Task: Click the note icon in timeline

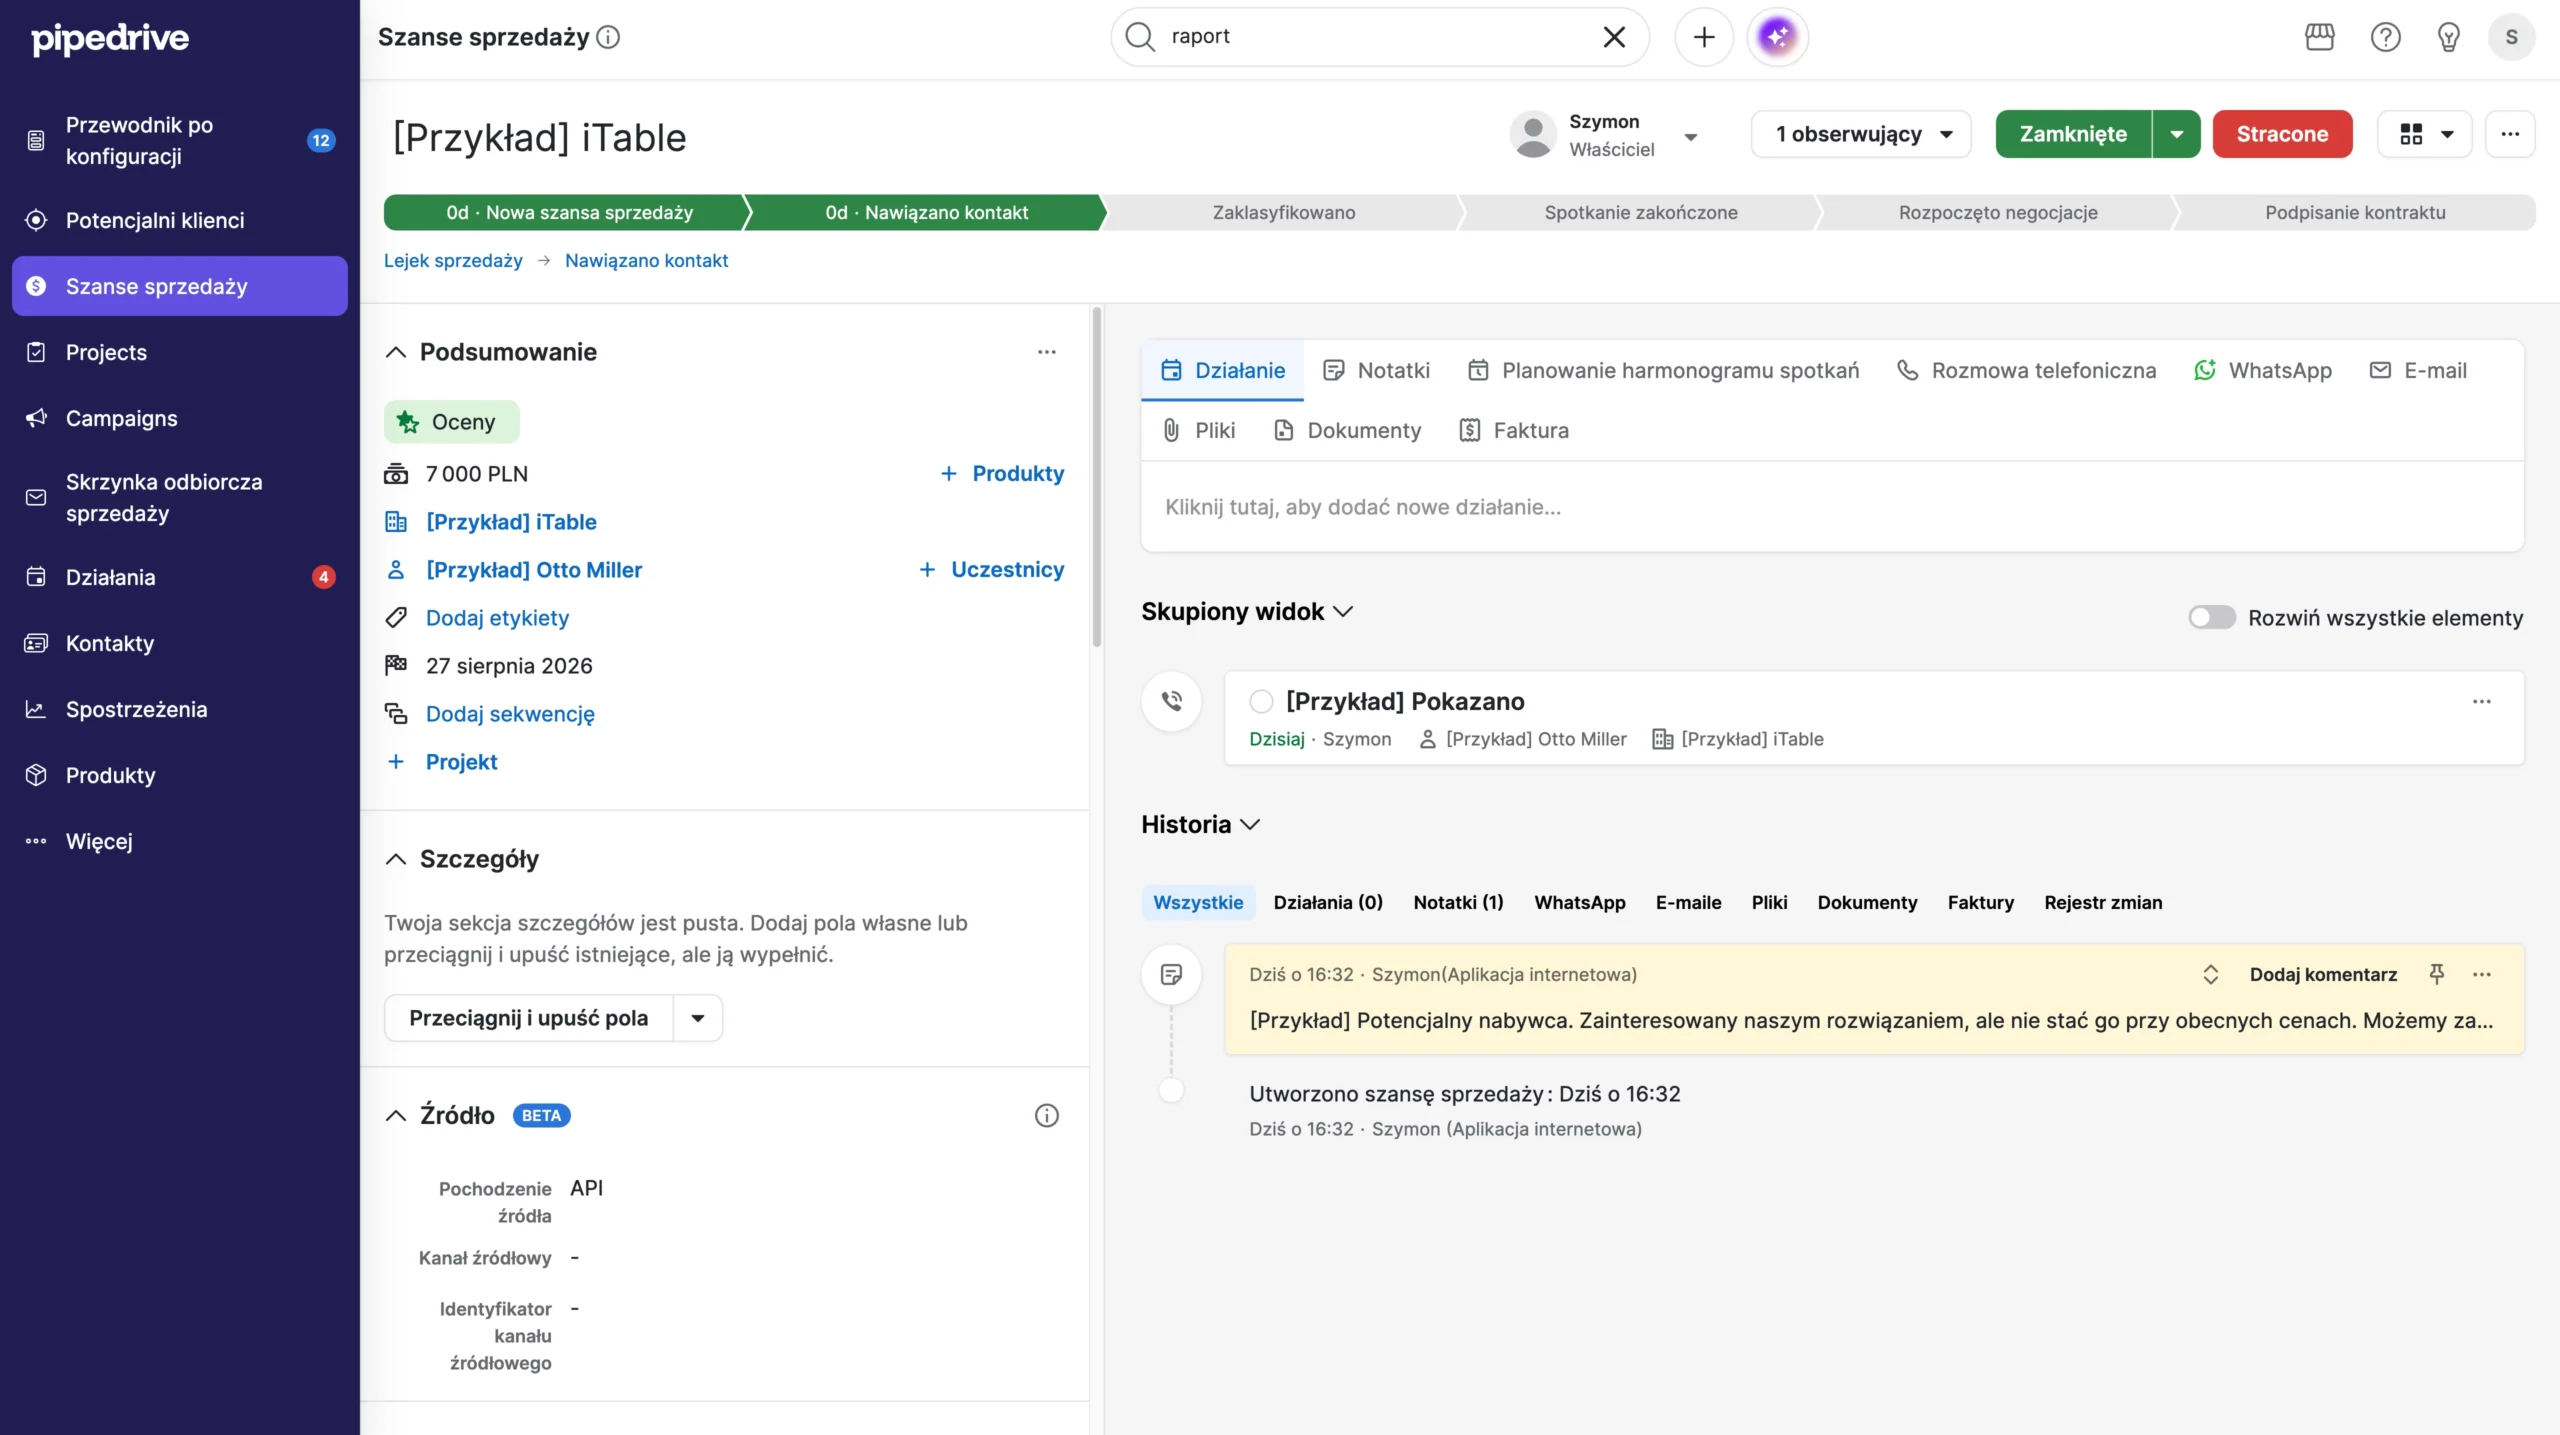Action: click(1171, 974)
